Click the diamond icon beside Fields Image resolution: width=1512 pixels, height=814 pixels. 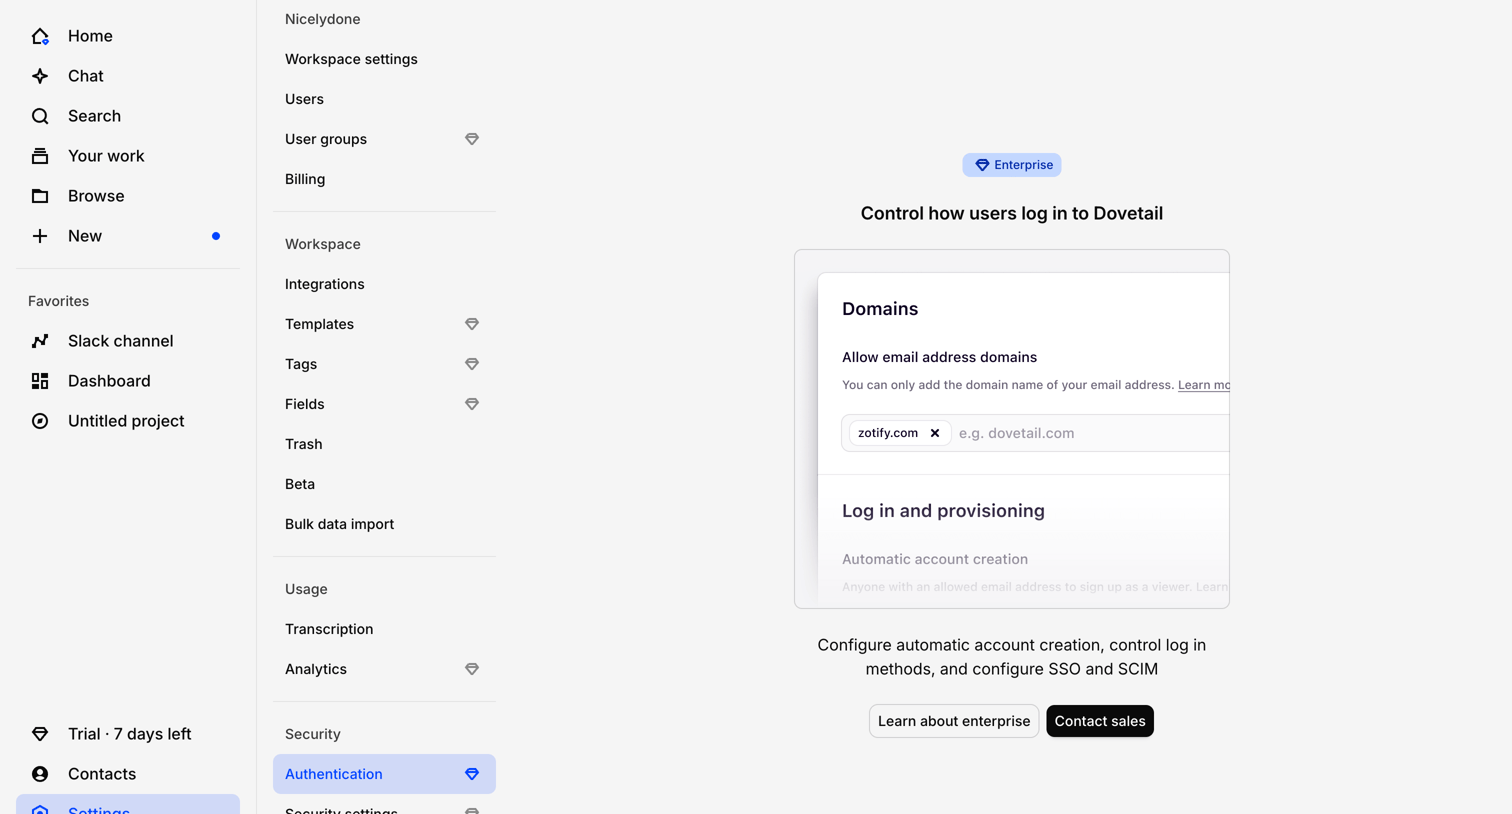pyautogui.click(x=472, y=404)
